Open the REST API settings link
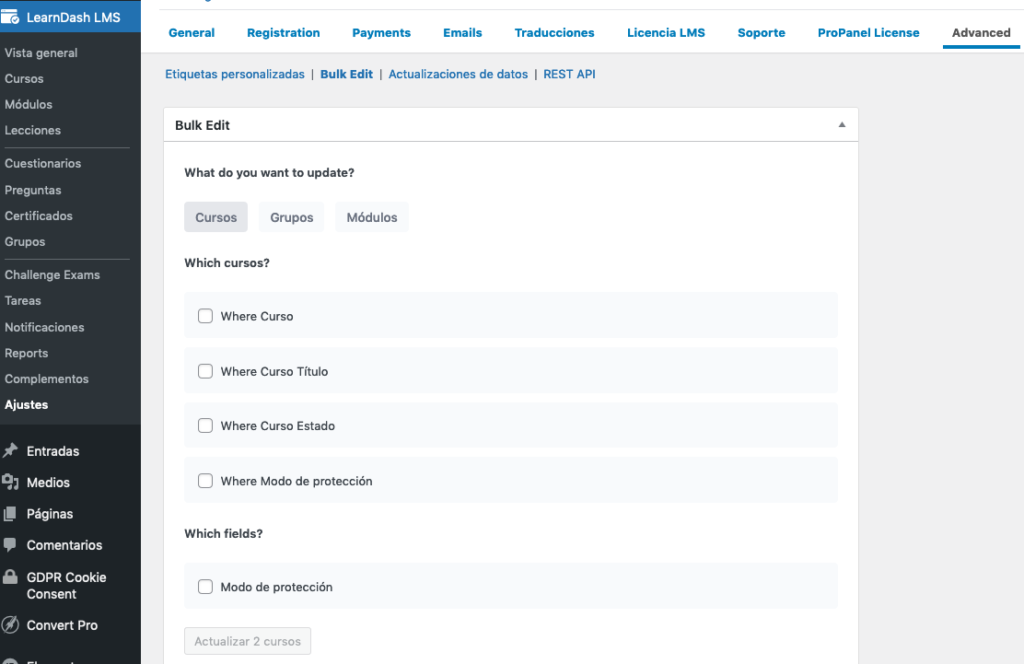The height and width of the screenshot is (664, 1024). point(569,74)
